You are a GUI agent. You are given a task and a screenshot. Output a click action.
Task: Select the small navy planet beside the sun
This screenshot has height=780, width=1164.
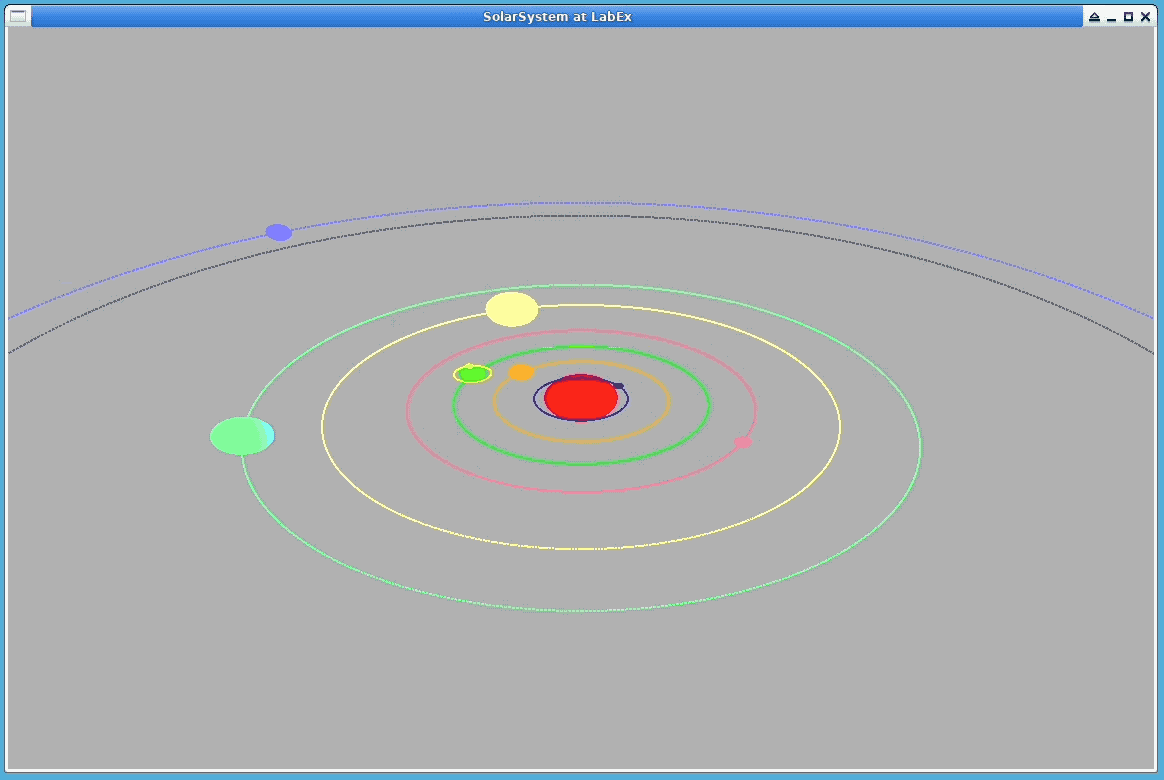pyautogui.click(x=618, y=386)
